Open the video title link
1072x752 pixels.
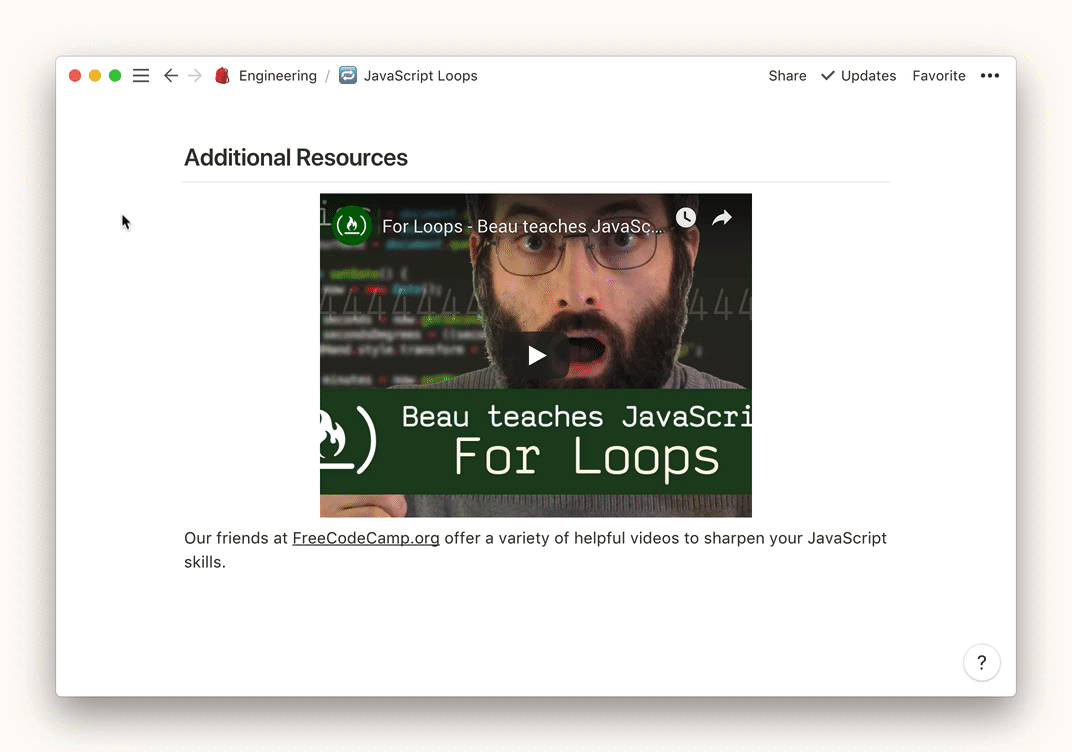pyautogui.click(x=522, y=226)
